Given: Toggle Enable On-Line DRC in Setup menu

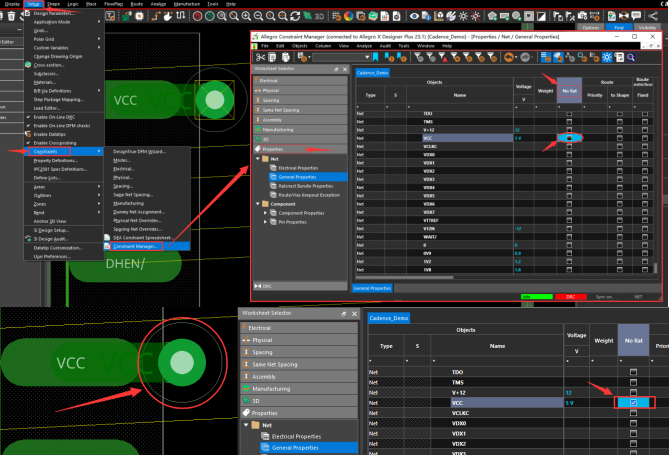Looking at the screenshot, I should click(x=53, y=117).
